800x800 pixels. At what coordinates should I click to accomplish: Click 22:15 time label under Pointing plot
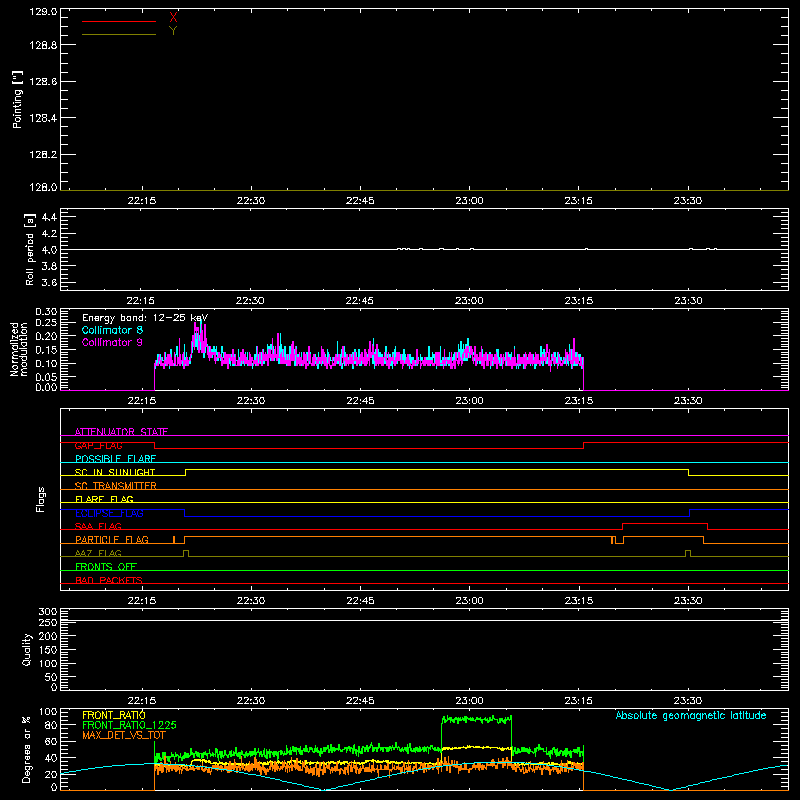click(x=142, y=201)
